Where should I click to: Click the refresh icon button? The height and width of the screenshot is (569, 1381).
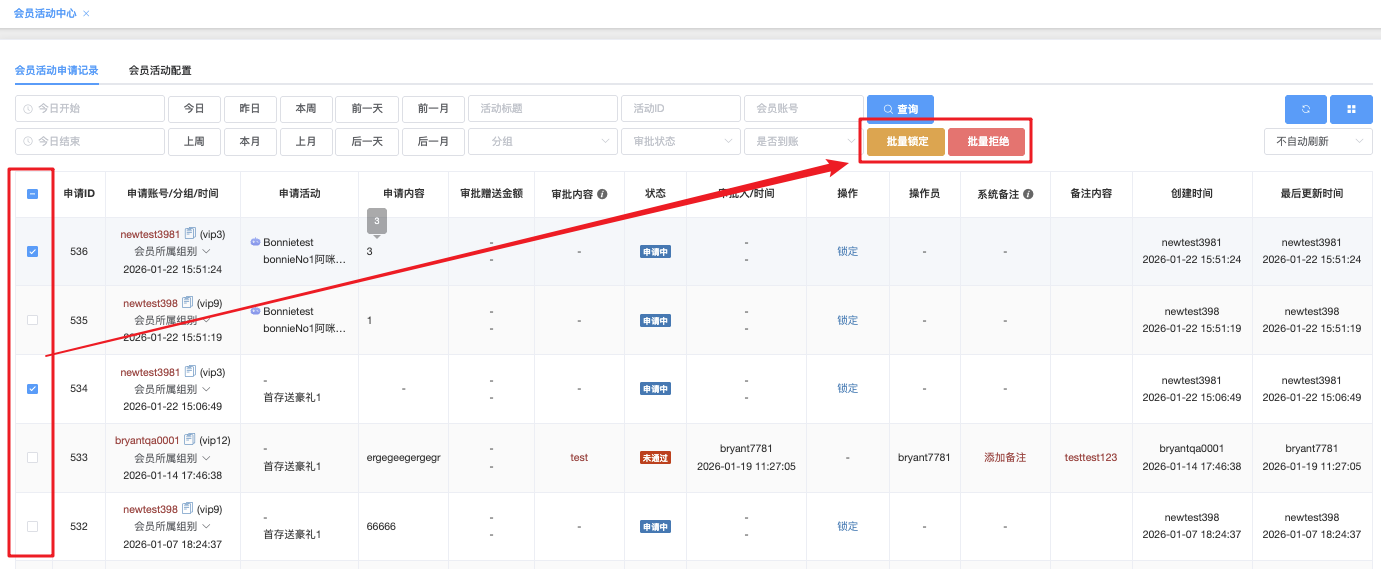click(x=1305, y=109)
